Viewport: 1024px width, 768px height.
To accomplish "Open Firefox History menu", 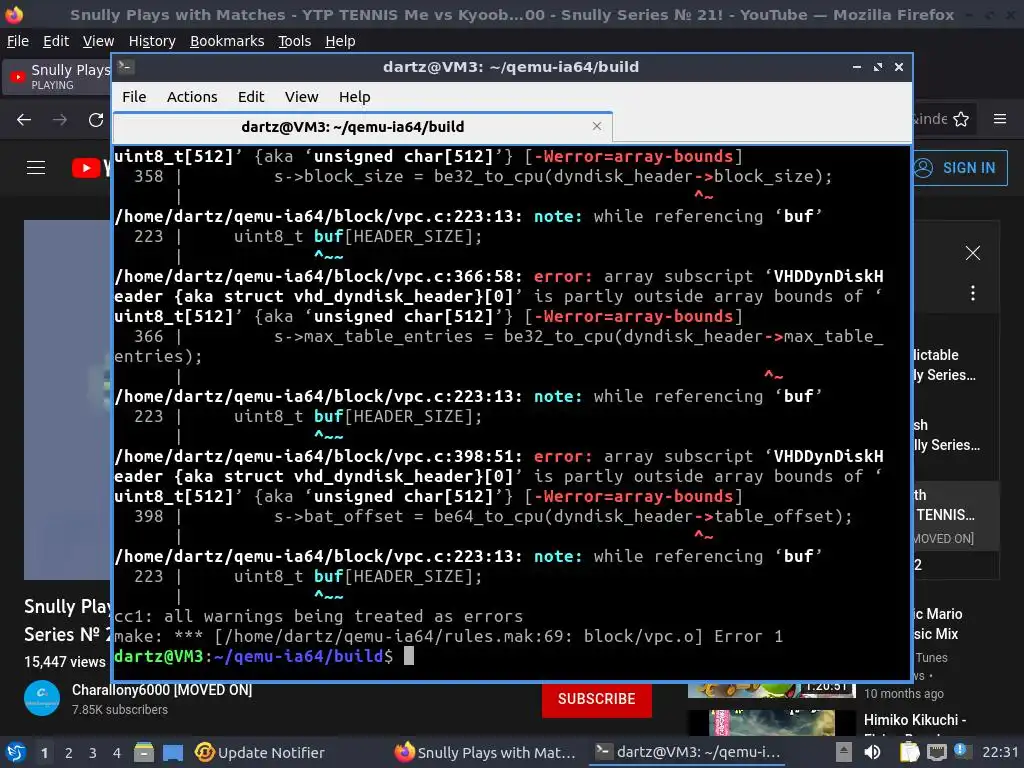I will tap(152, 41).
